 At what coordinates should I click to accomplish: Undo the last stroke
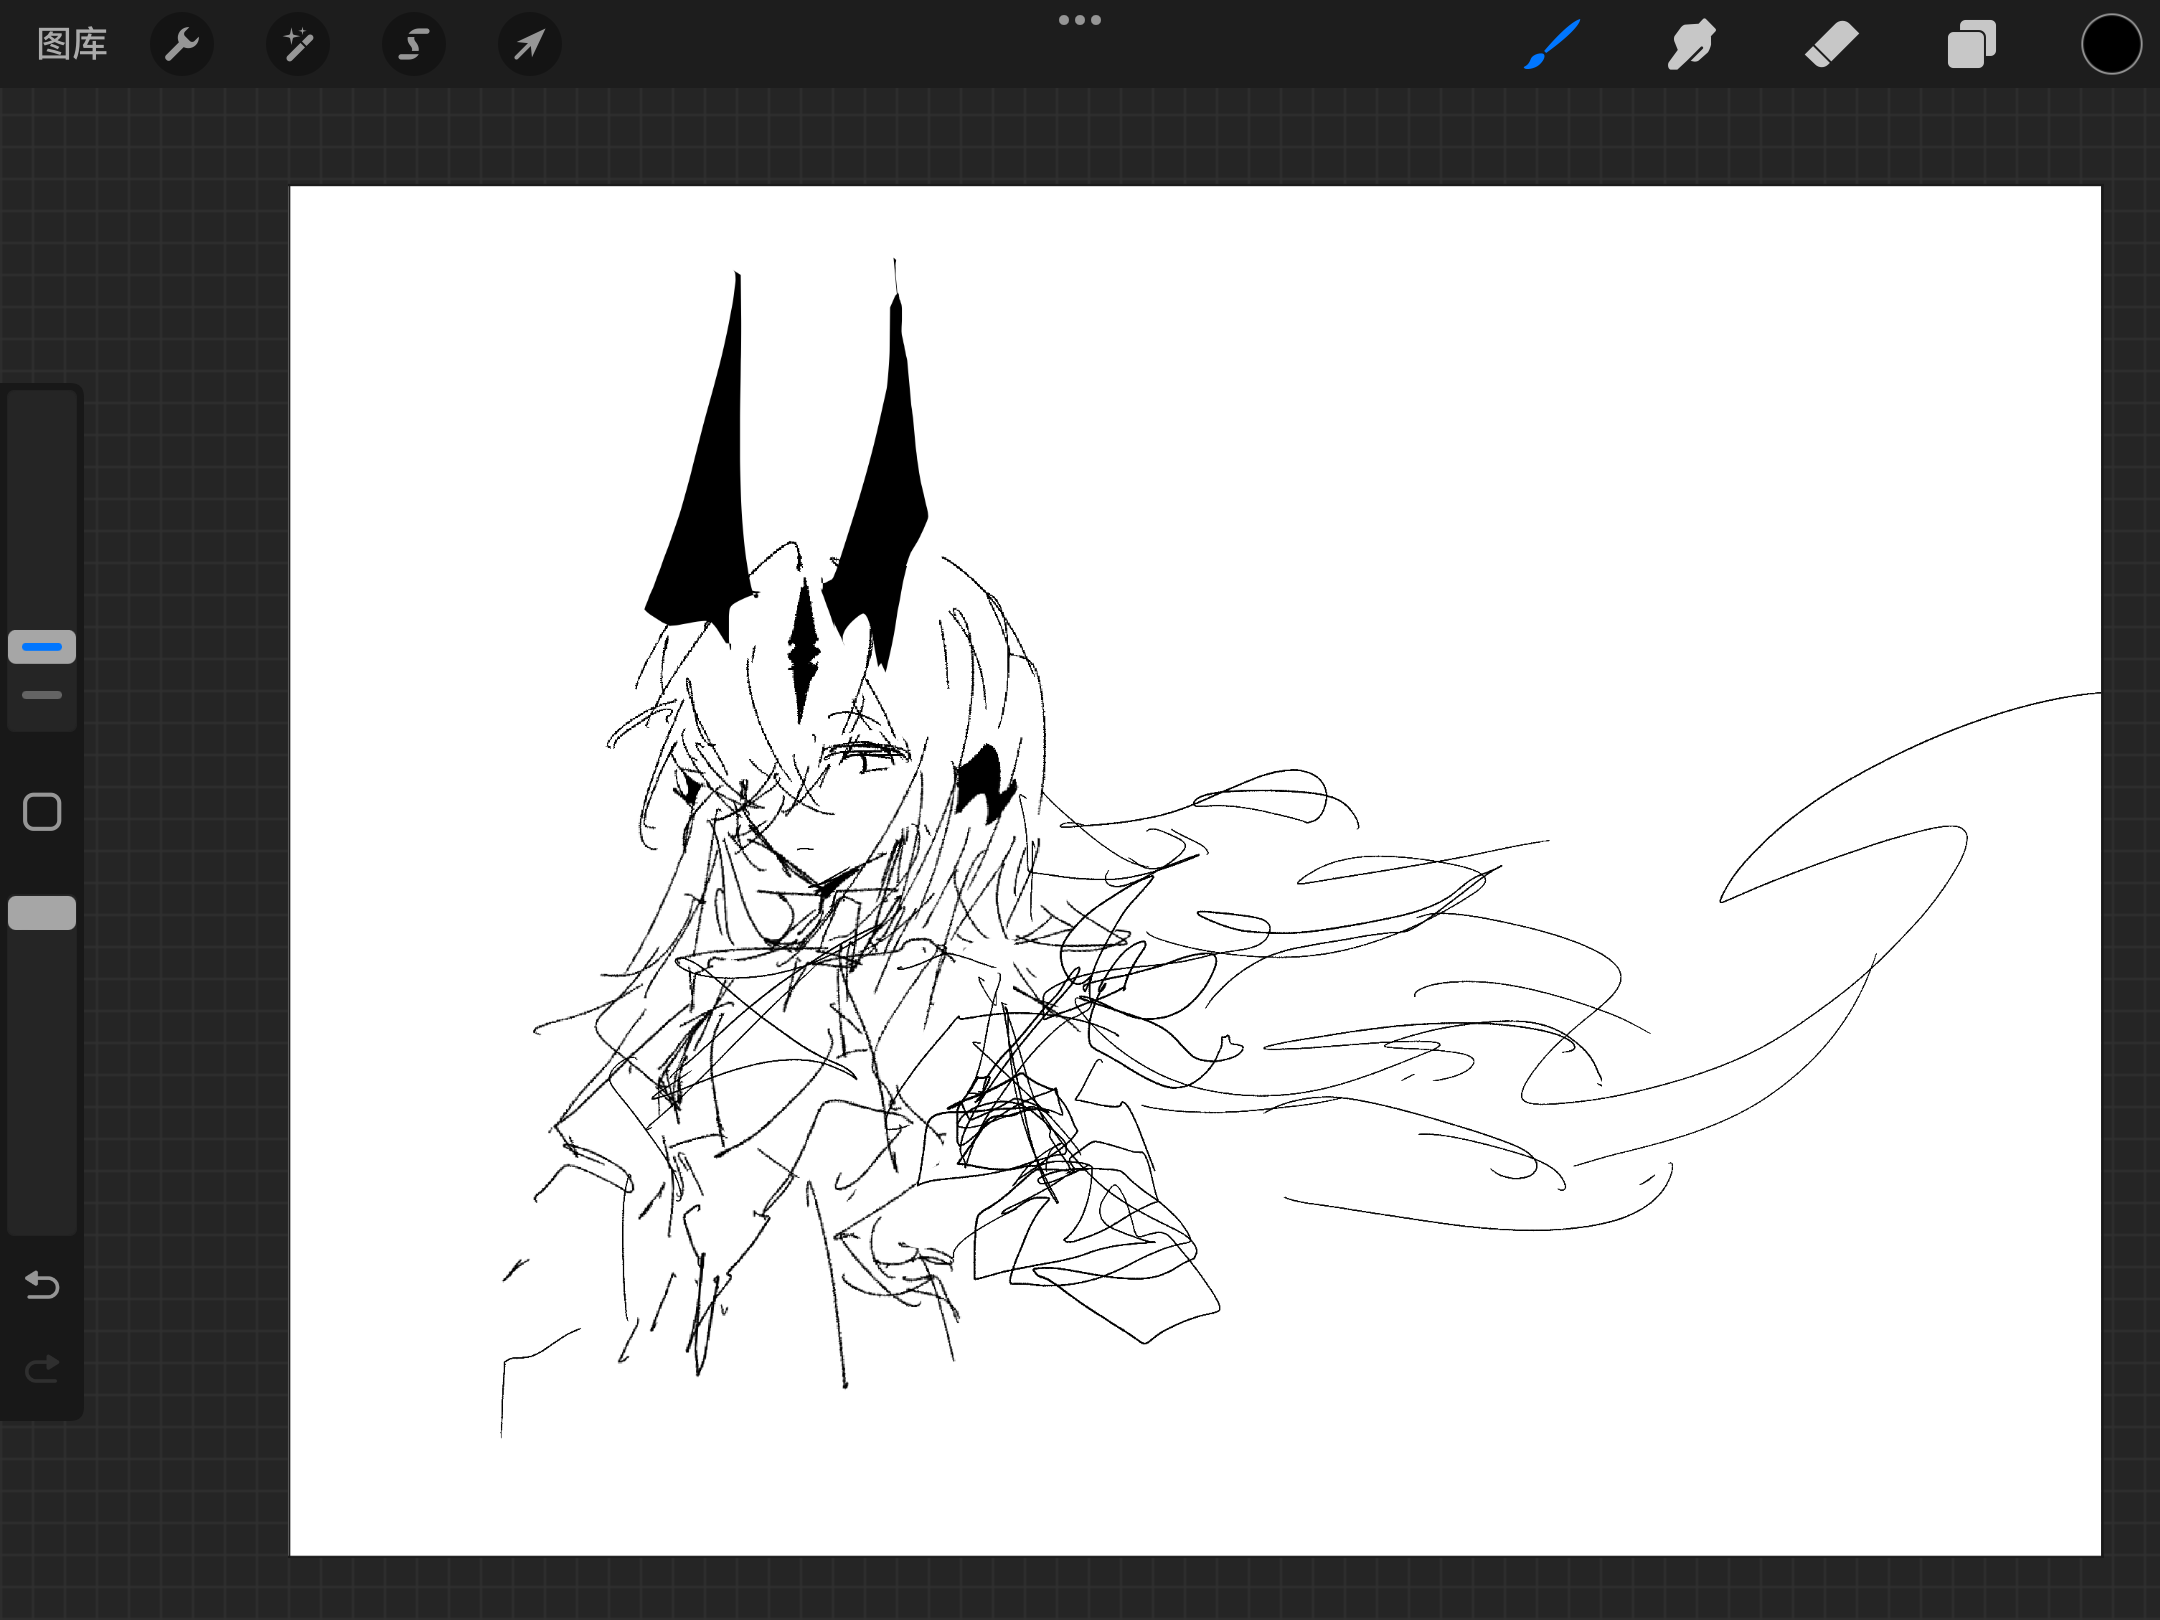click(42, 1285)
